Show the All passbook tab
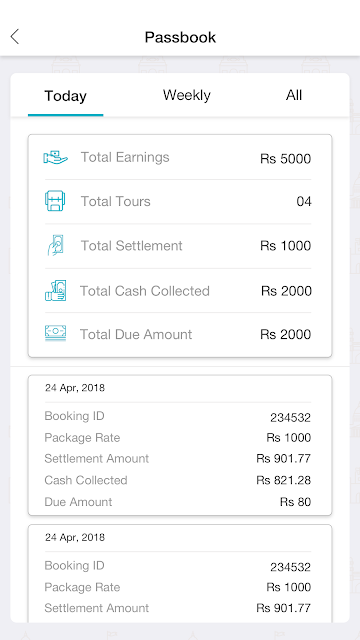 tap(294, 95)
